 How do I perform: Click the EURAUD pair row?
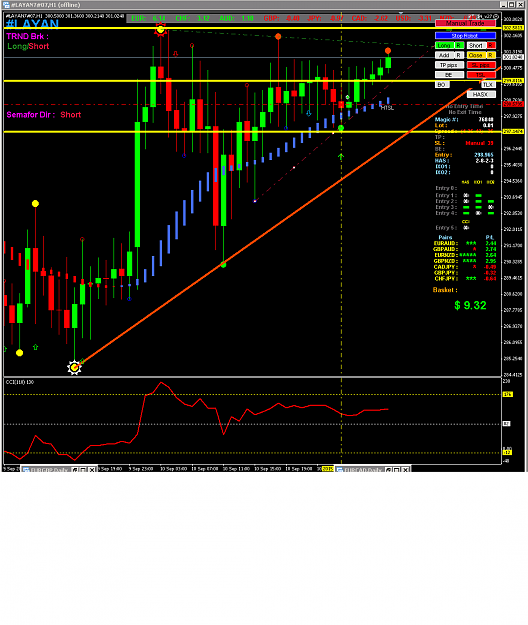(x=465, y=243)
